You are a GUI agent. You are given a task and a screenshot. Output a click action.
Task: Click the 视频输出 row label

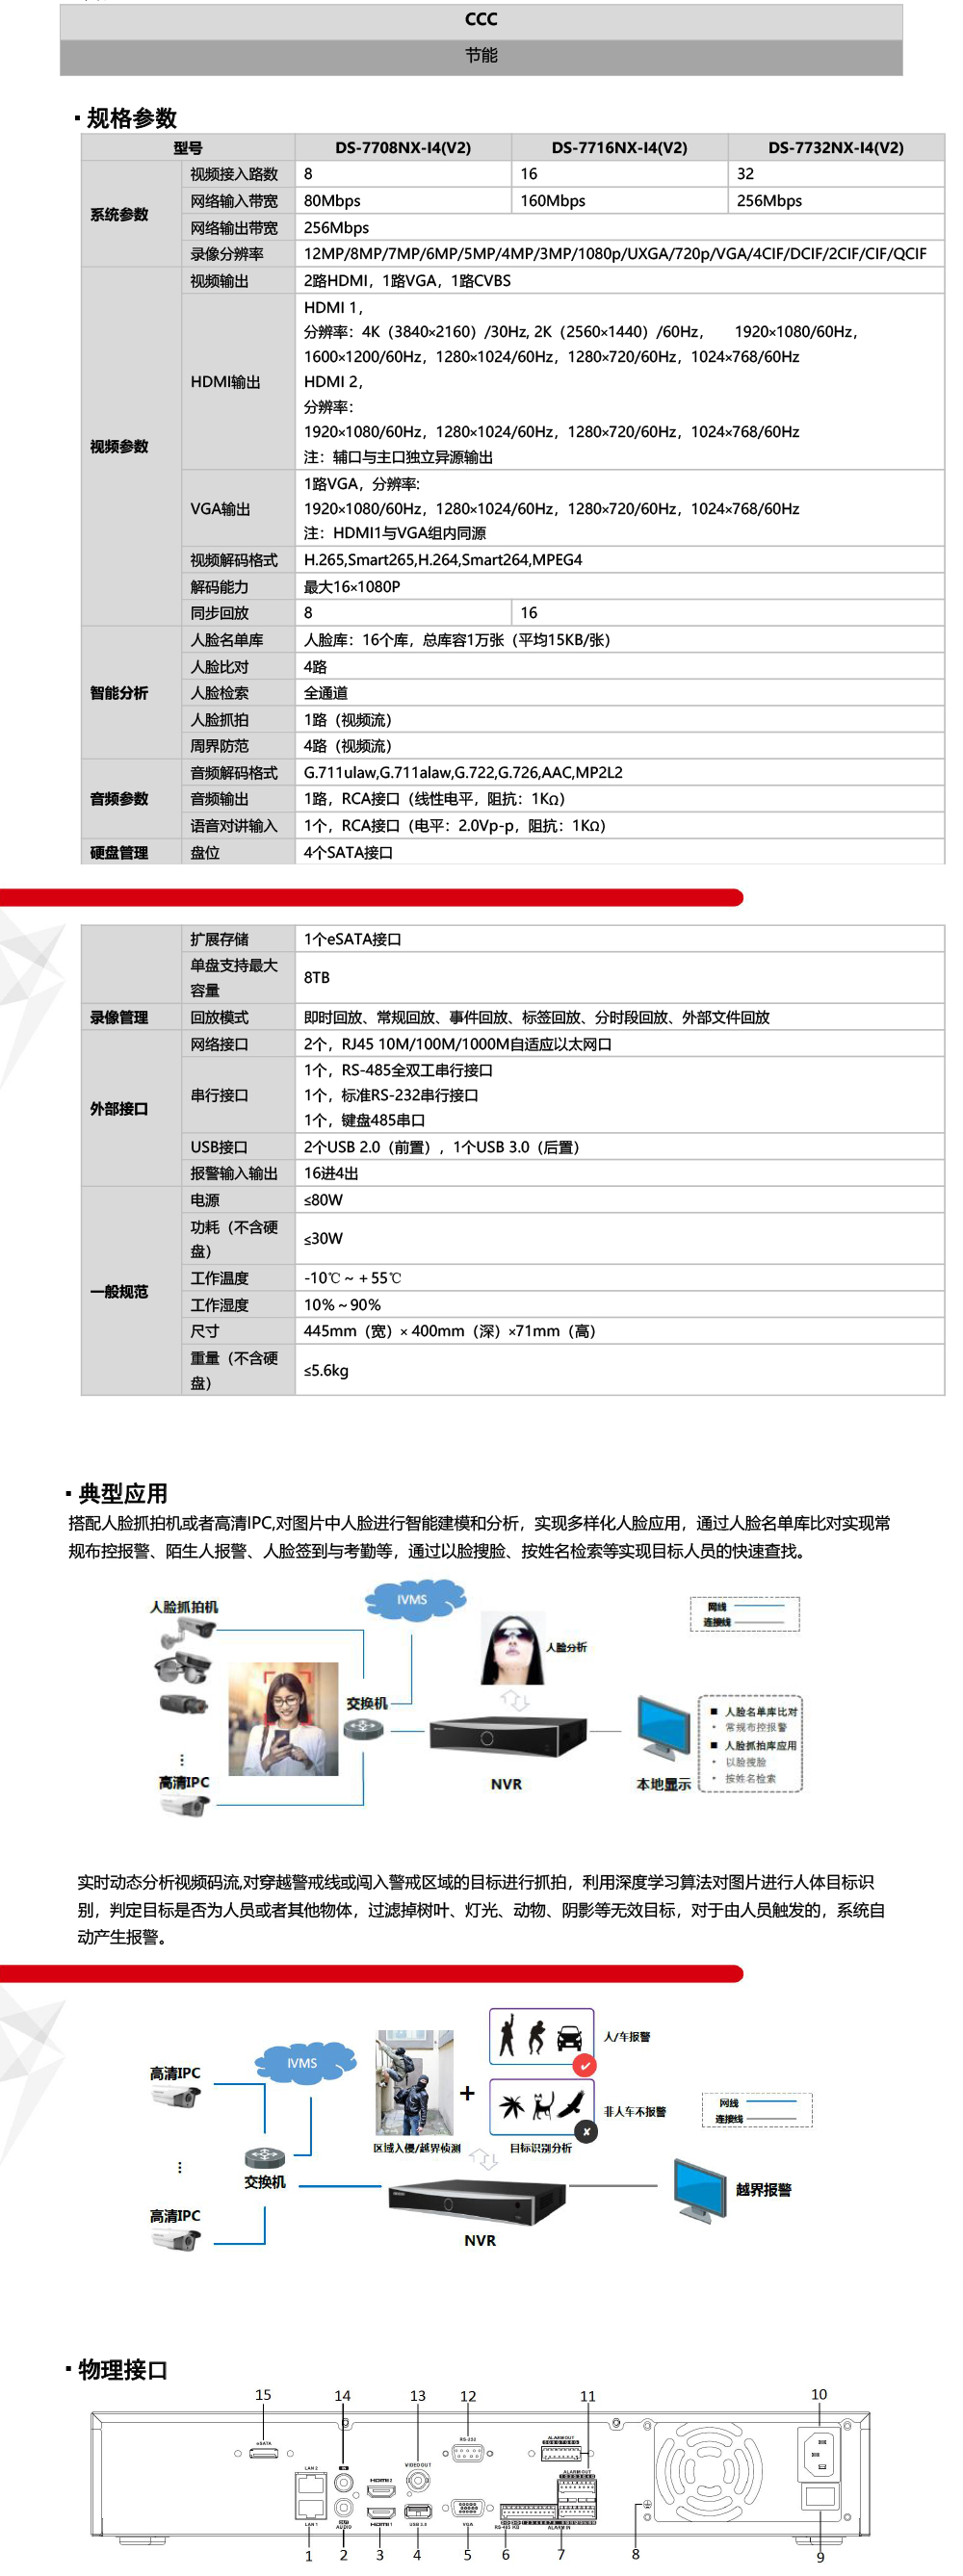pyautogui.click(x=220, y=281)
